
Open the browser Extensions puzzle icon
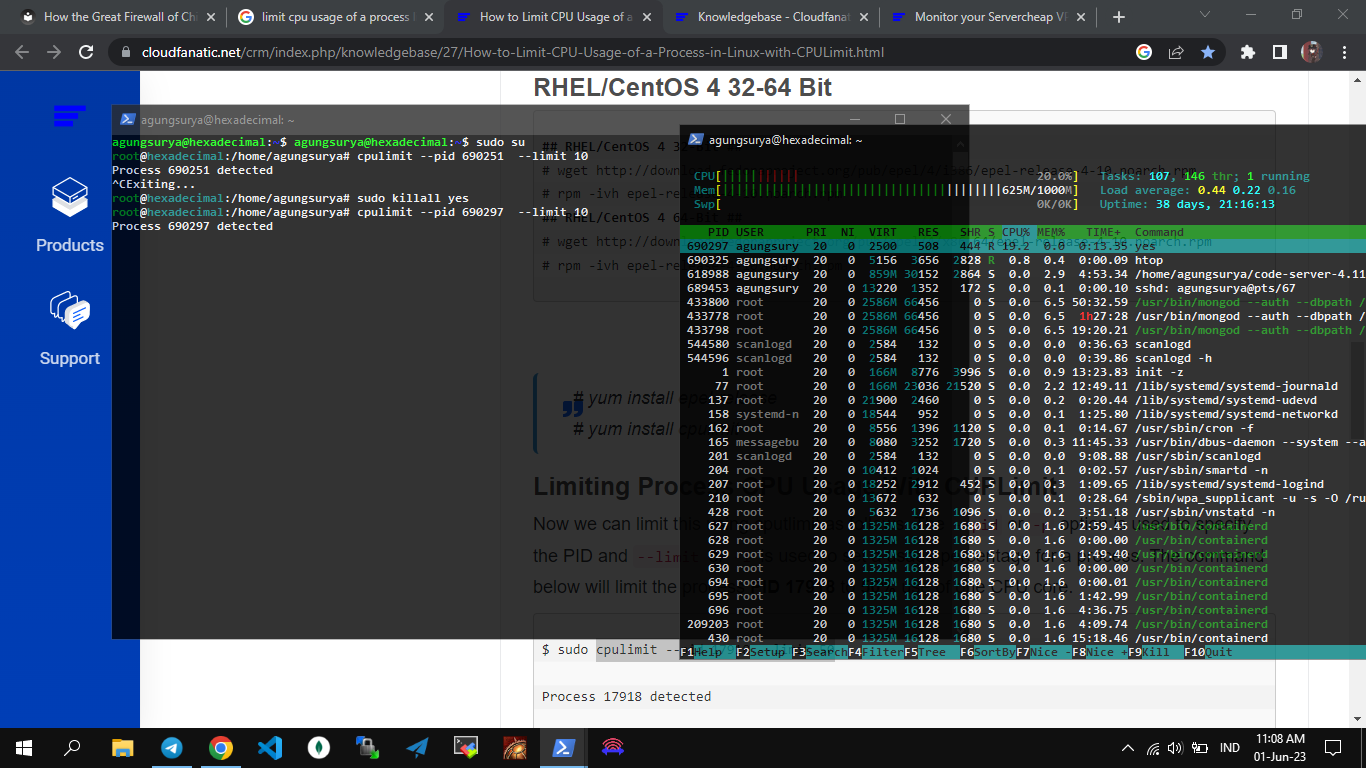click(1247, 53)
